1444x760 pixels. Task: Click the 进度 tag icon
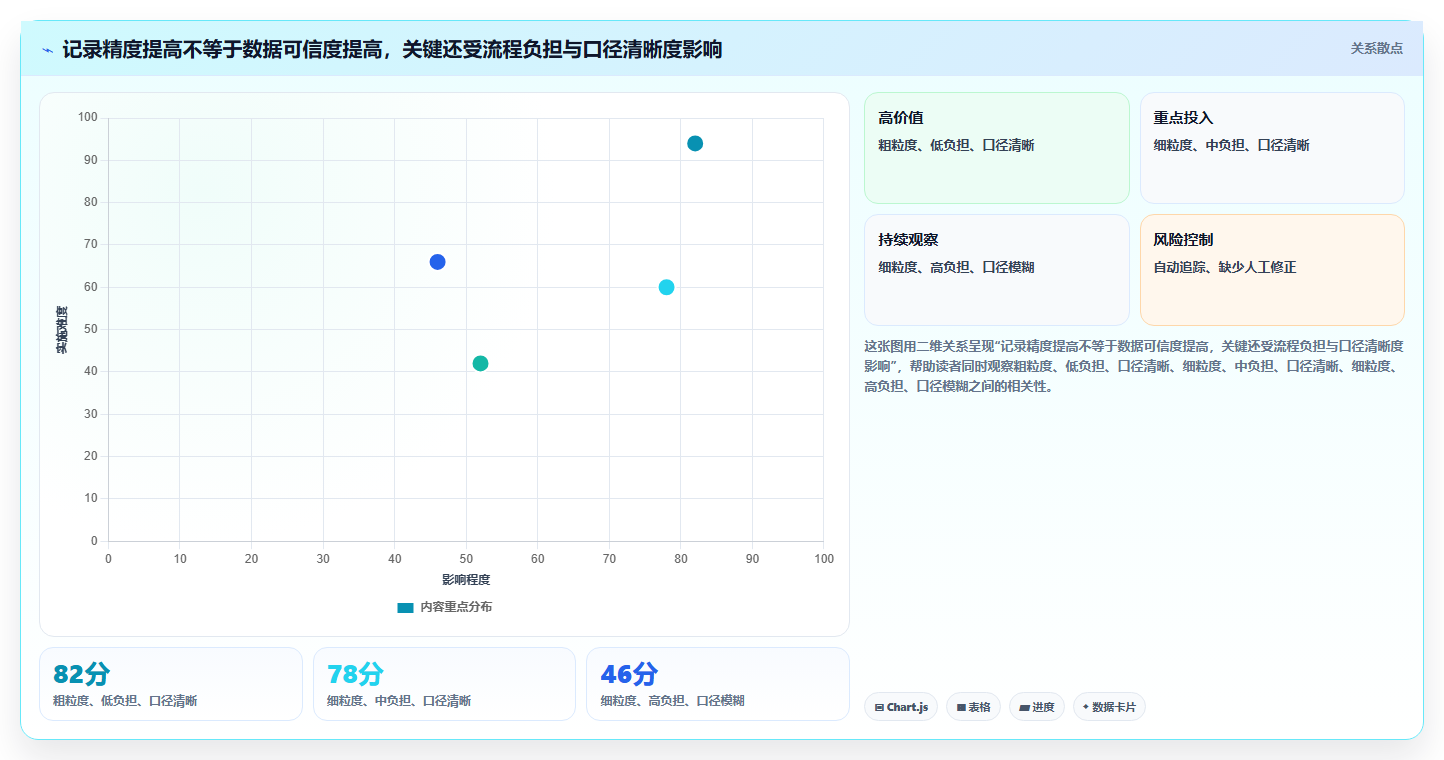[1025, 708]
